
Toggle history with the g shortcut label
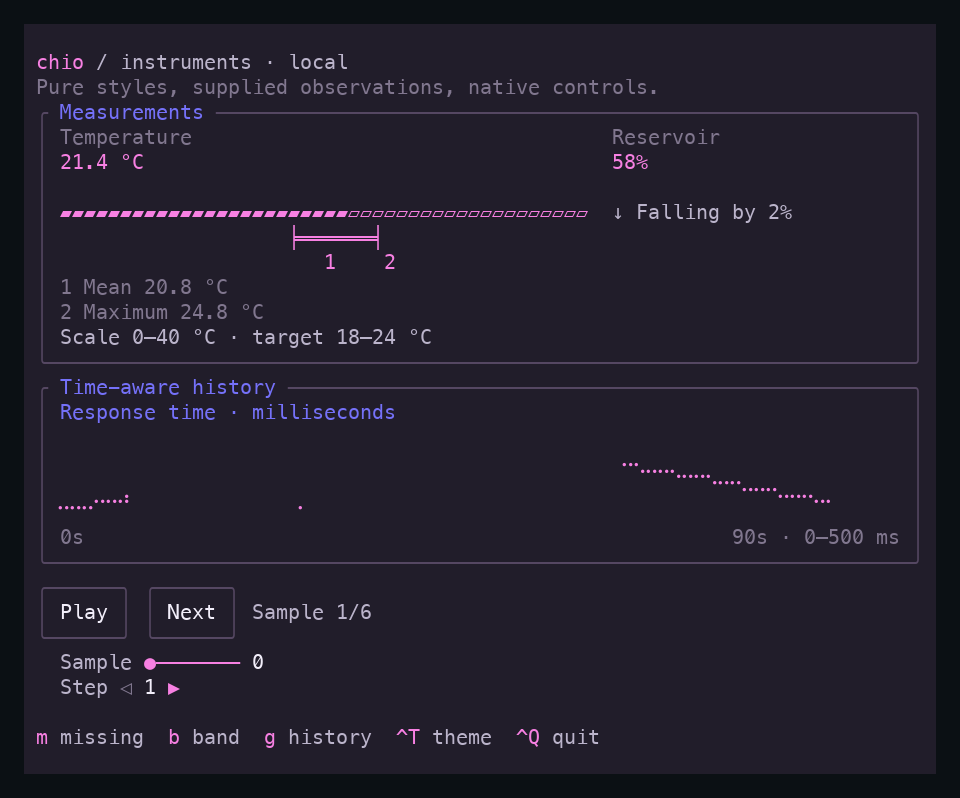tap(318, 737)
